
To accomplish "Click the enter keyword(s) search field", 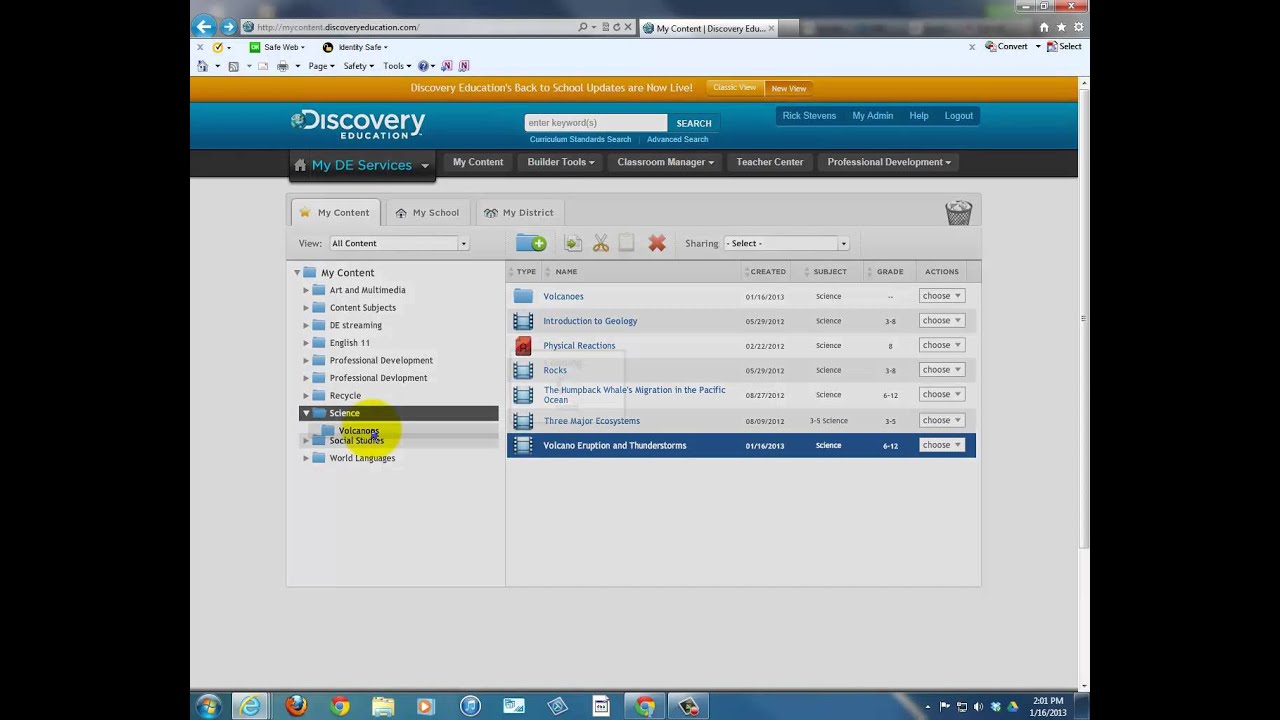I will (x=595, y=123).
